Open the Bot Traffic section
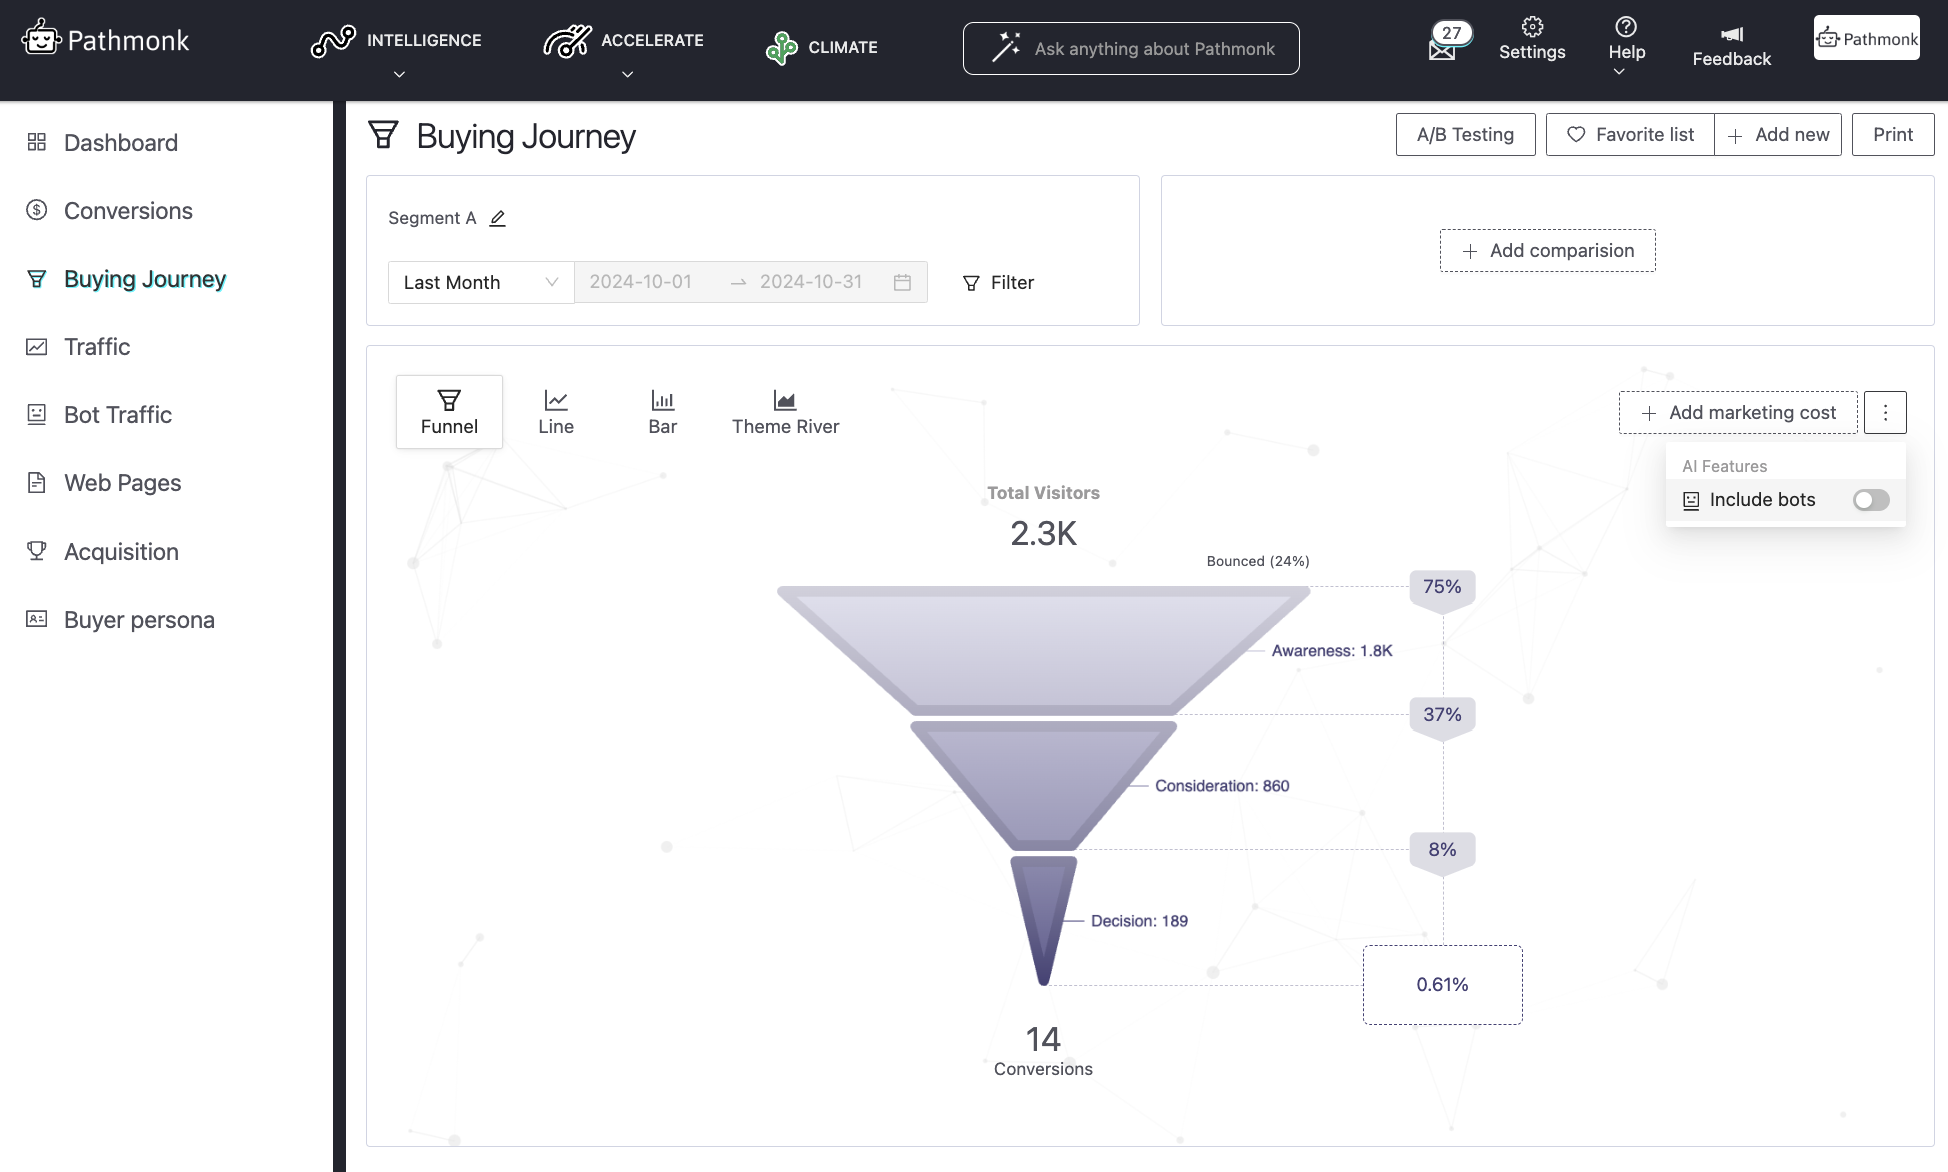This screenshot has width=1948, height=1172. pyautogui.click(x=117, y=414)
